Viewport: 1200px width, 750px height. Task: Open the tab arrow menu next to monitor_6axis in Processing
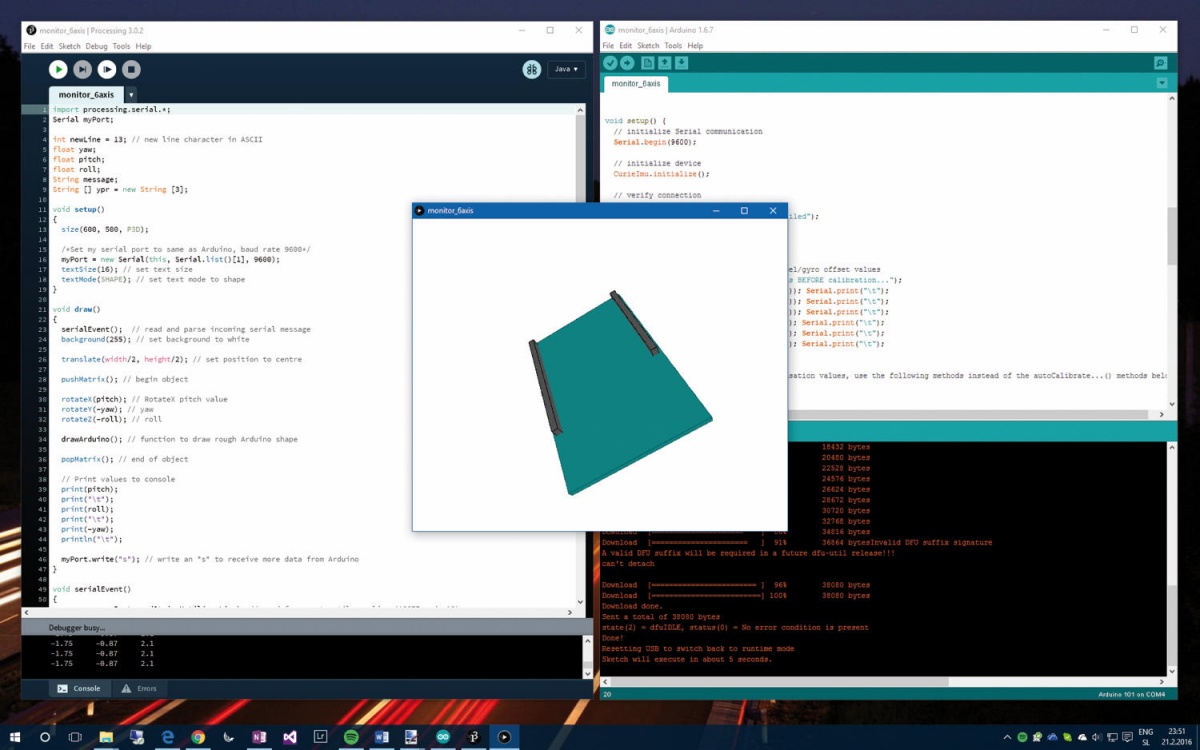click(x=131, y=94)
